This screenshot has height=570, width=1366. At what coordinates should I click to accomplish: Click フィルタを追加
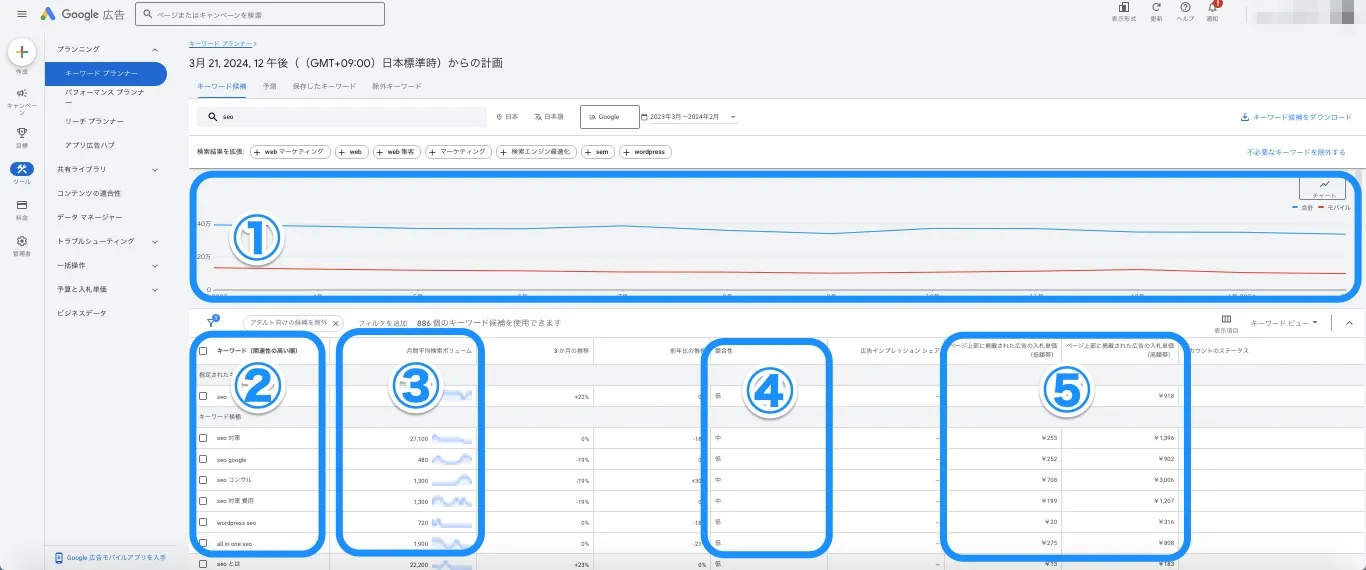coord(383,323)
